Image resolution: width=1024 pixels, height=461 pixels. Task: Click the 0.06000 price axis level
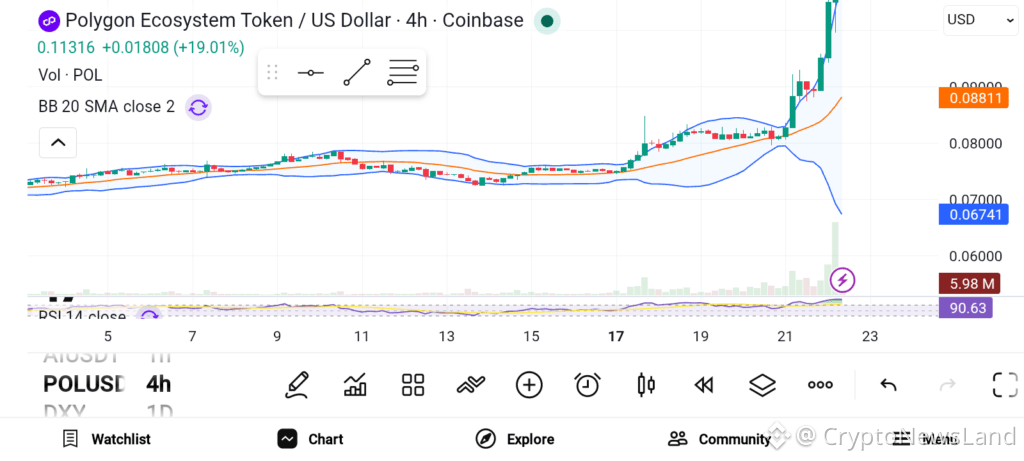(x=975, y=256)
